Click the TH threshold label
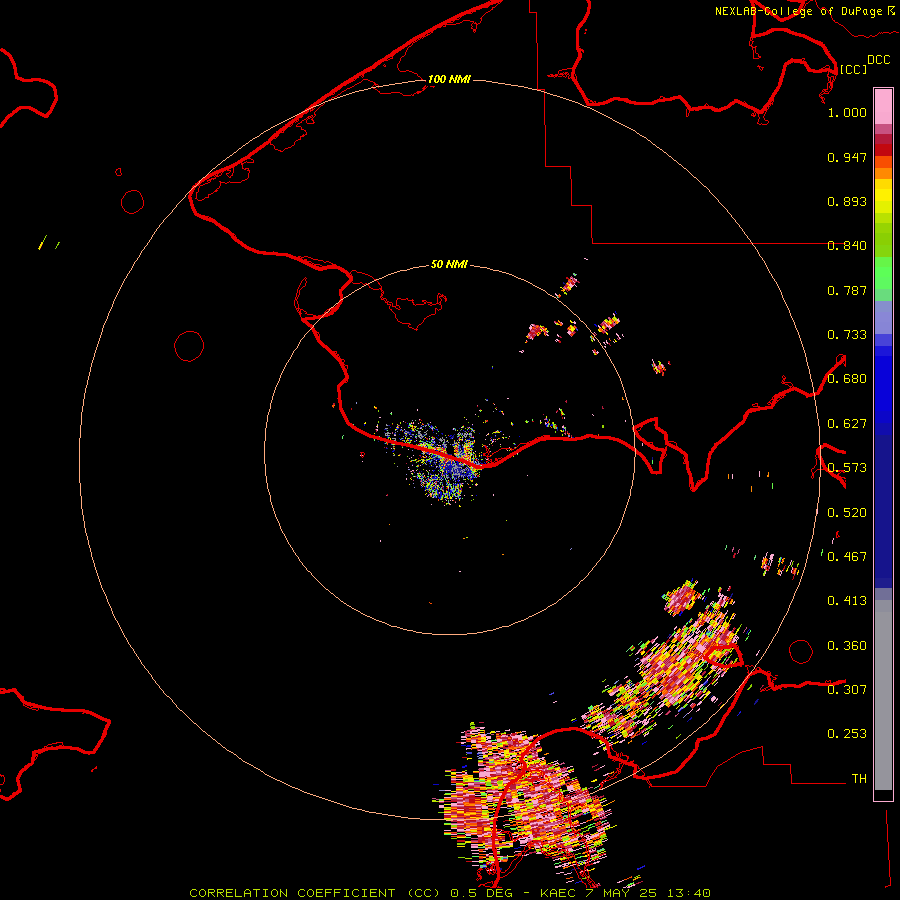 coord(859,778)
